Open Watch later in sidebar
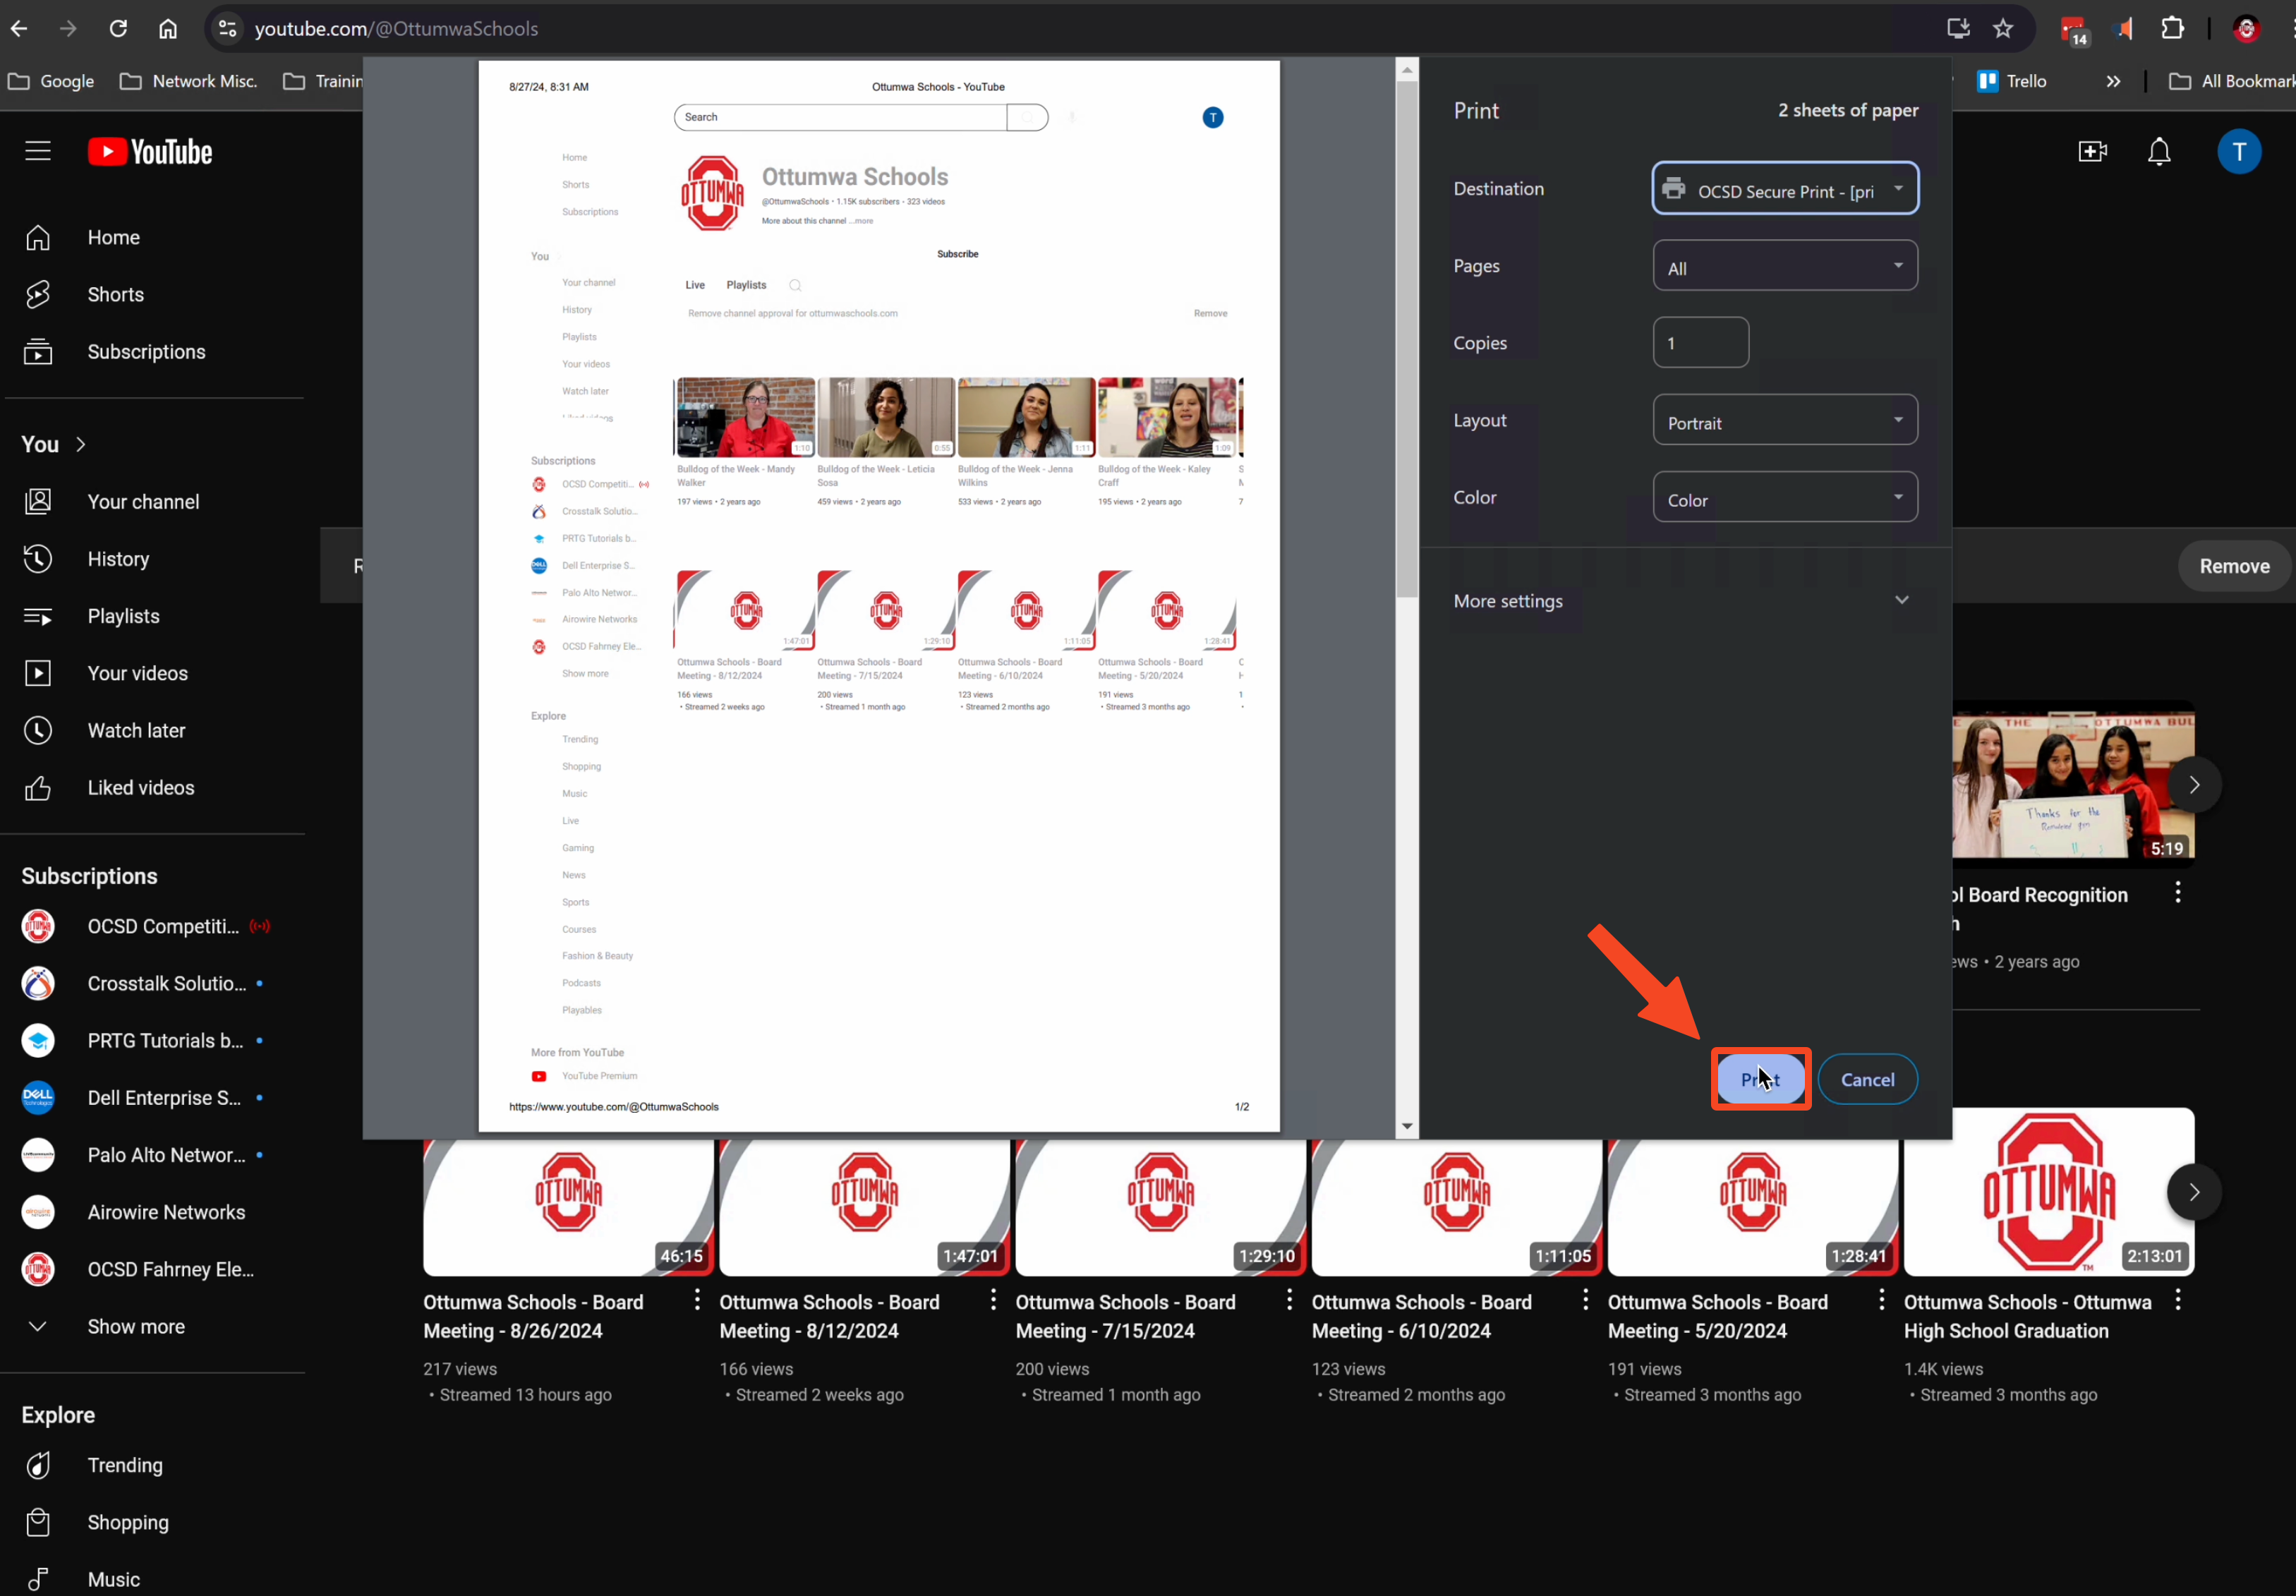 (x=136, y=731)
